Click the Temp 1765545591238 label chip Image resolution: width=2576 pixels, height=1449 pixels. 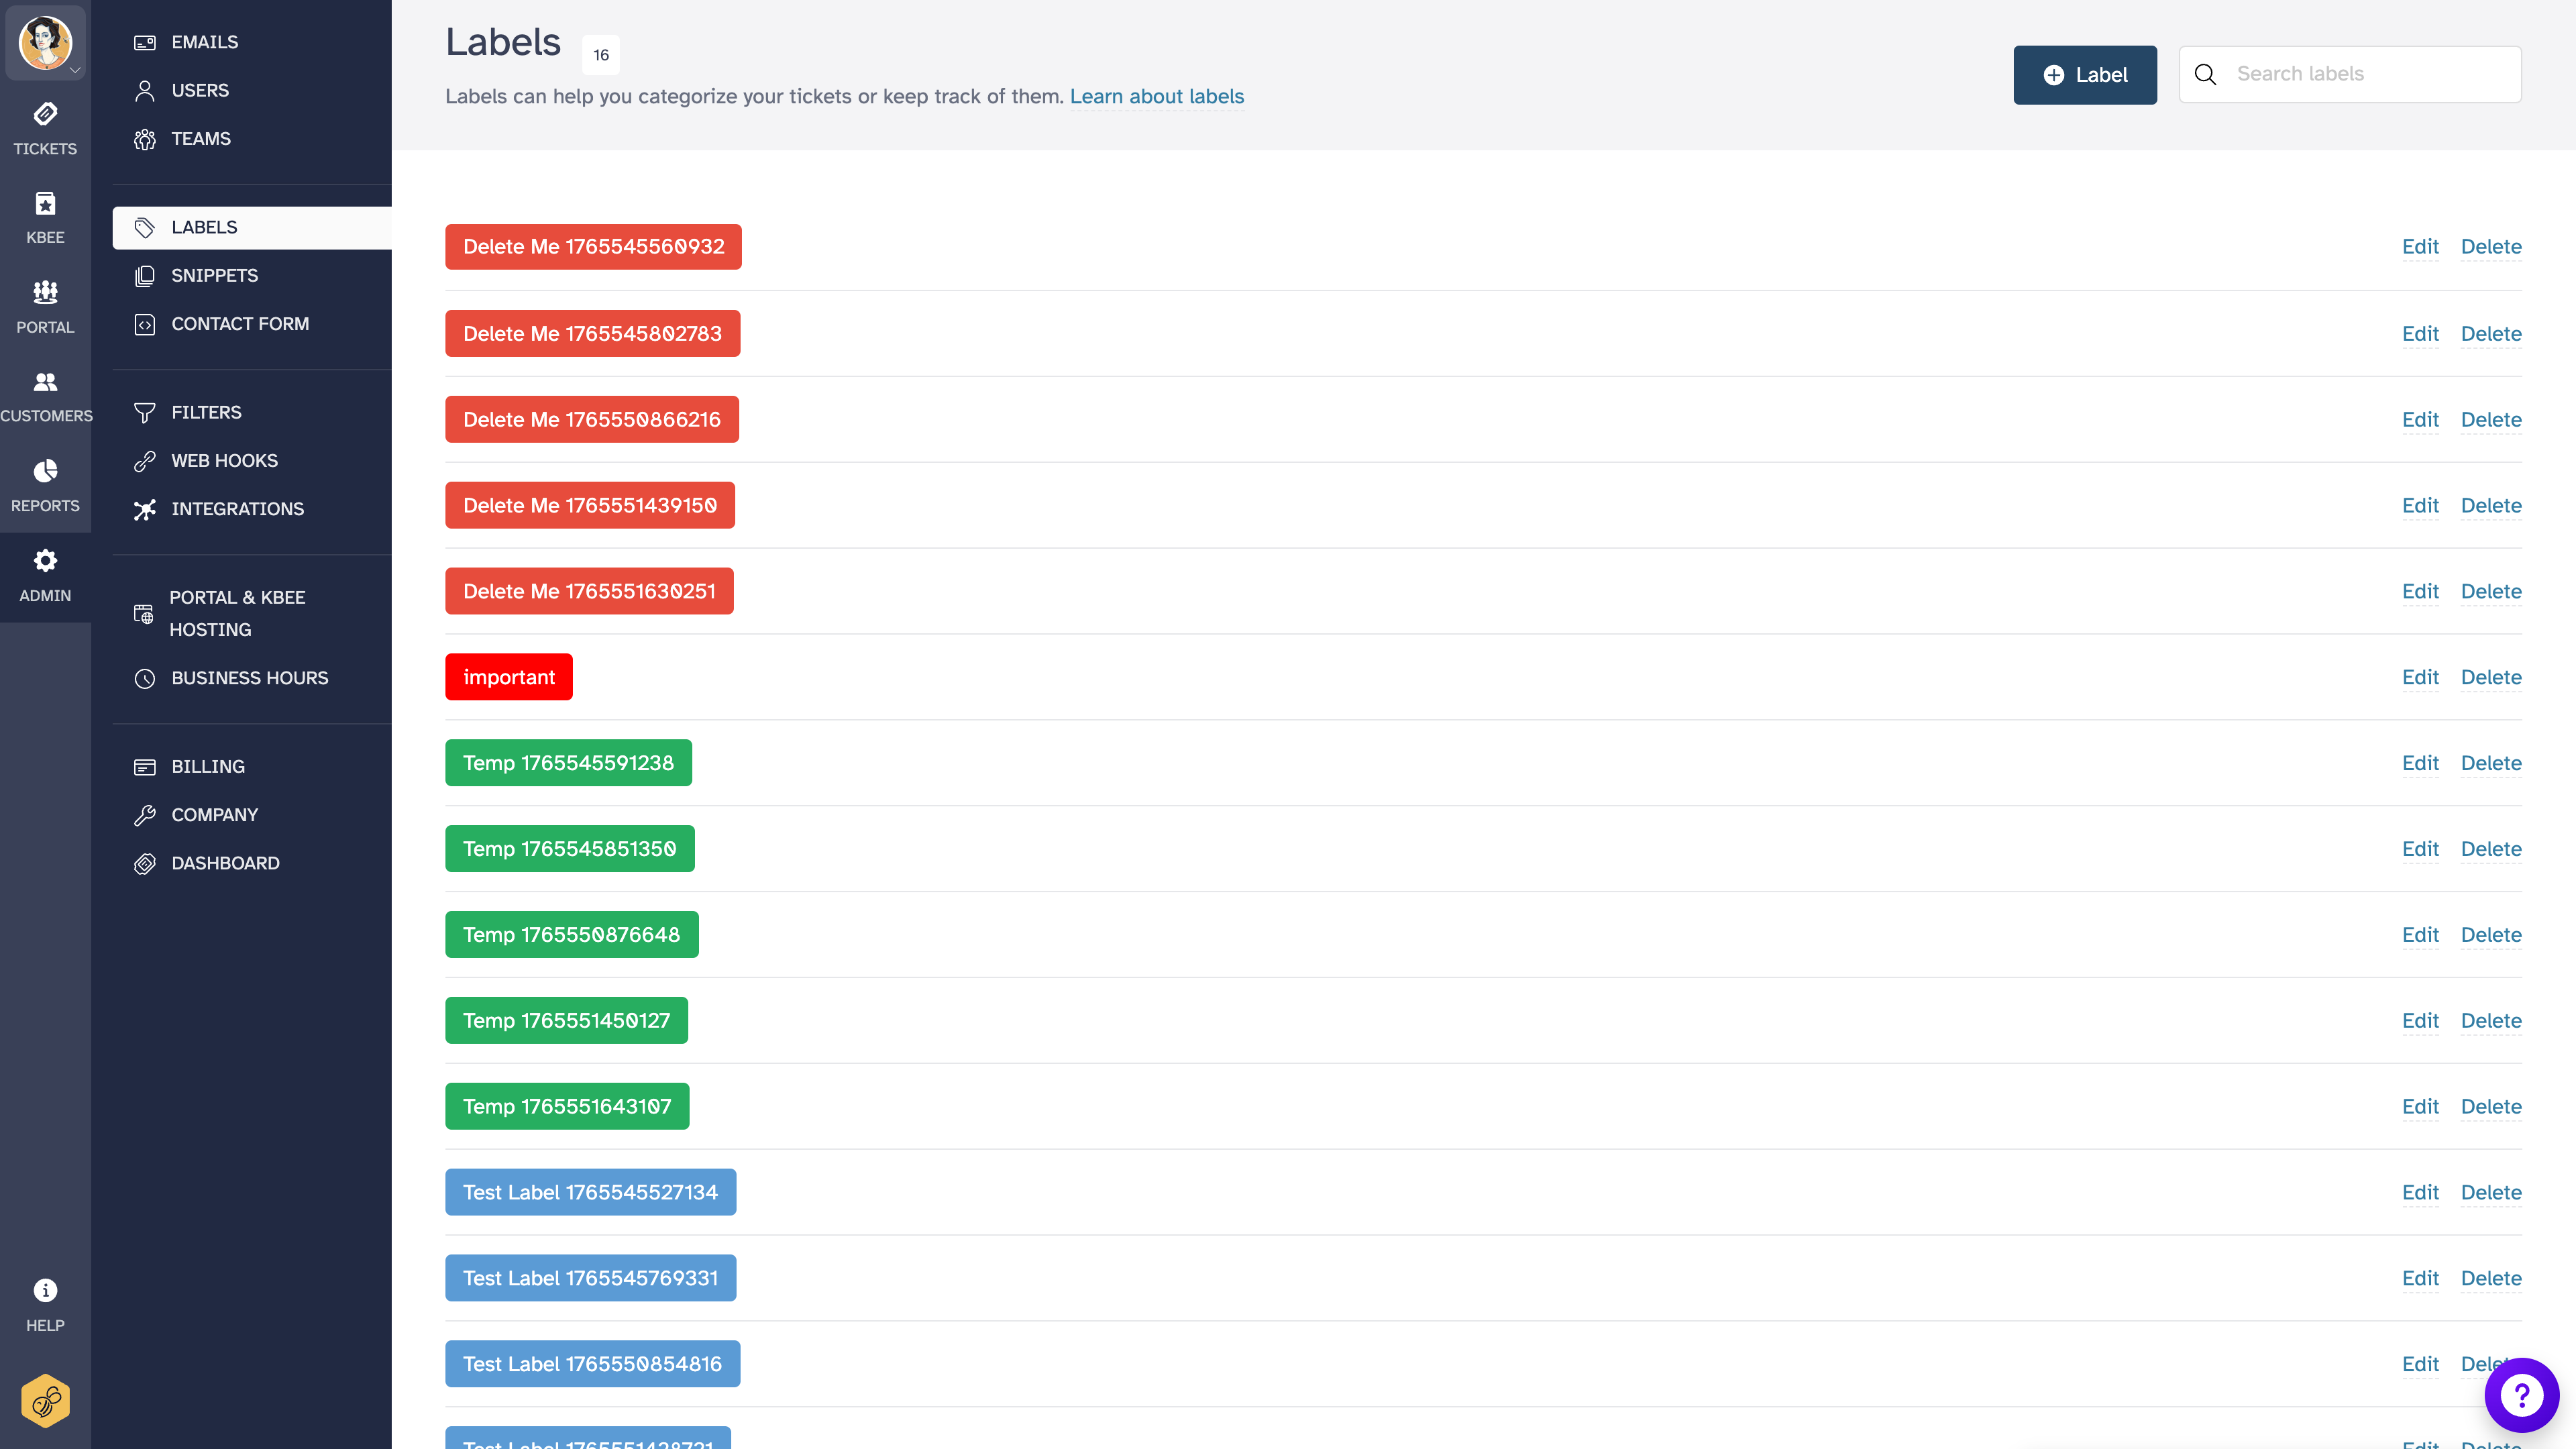(568, 762)
